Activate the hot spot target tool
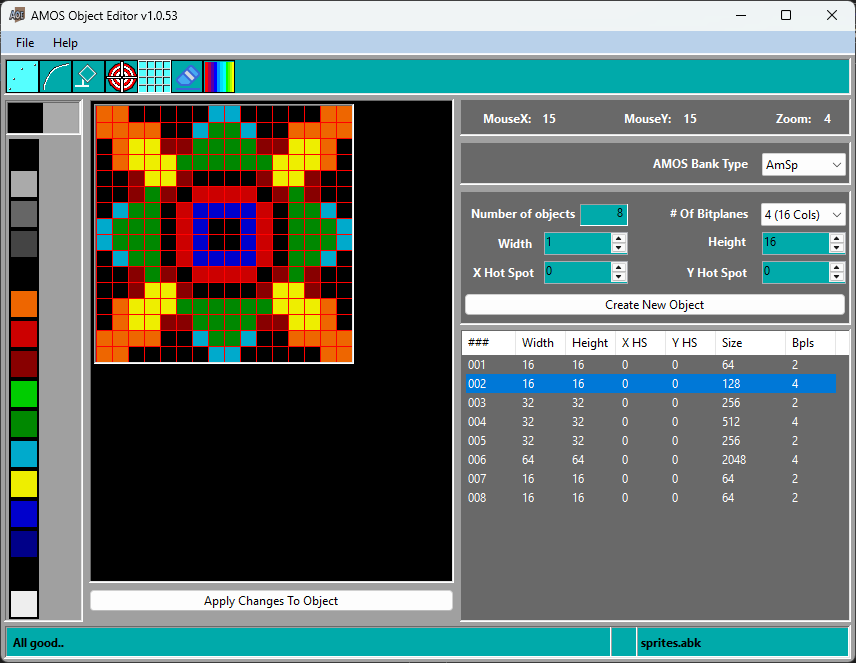 click(121, 76)
